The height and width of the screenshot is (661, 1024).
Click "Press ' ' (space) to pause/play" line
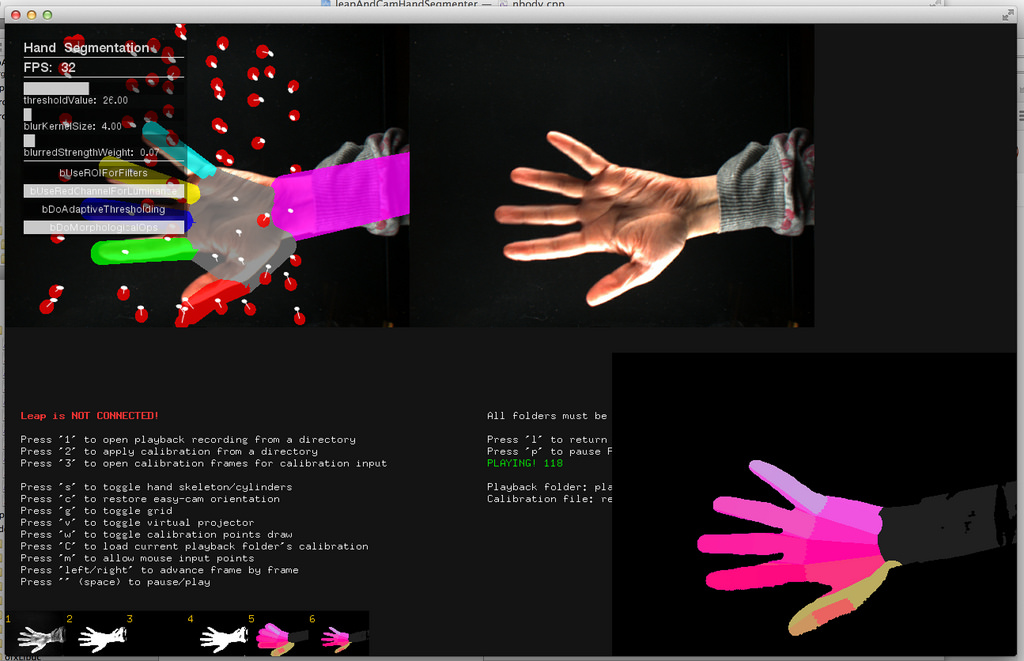(116, 582)
